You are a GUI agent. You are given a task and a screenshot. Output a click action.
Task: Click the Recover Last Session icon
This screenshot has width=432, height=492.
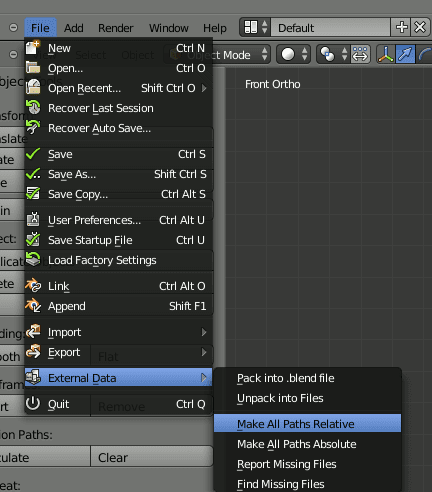coord(33,108)
